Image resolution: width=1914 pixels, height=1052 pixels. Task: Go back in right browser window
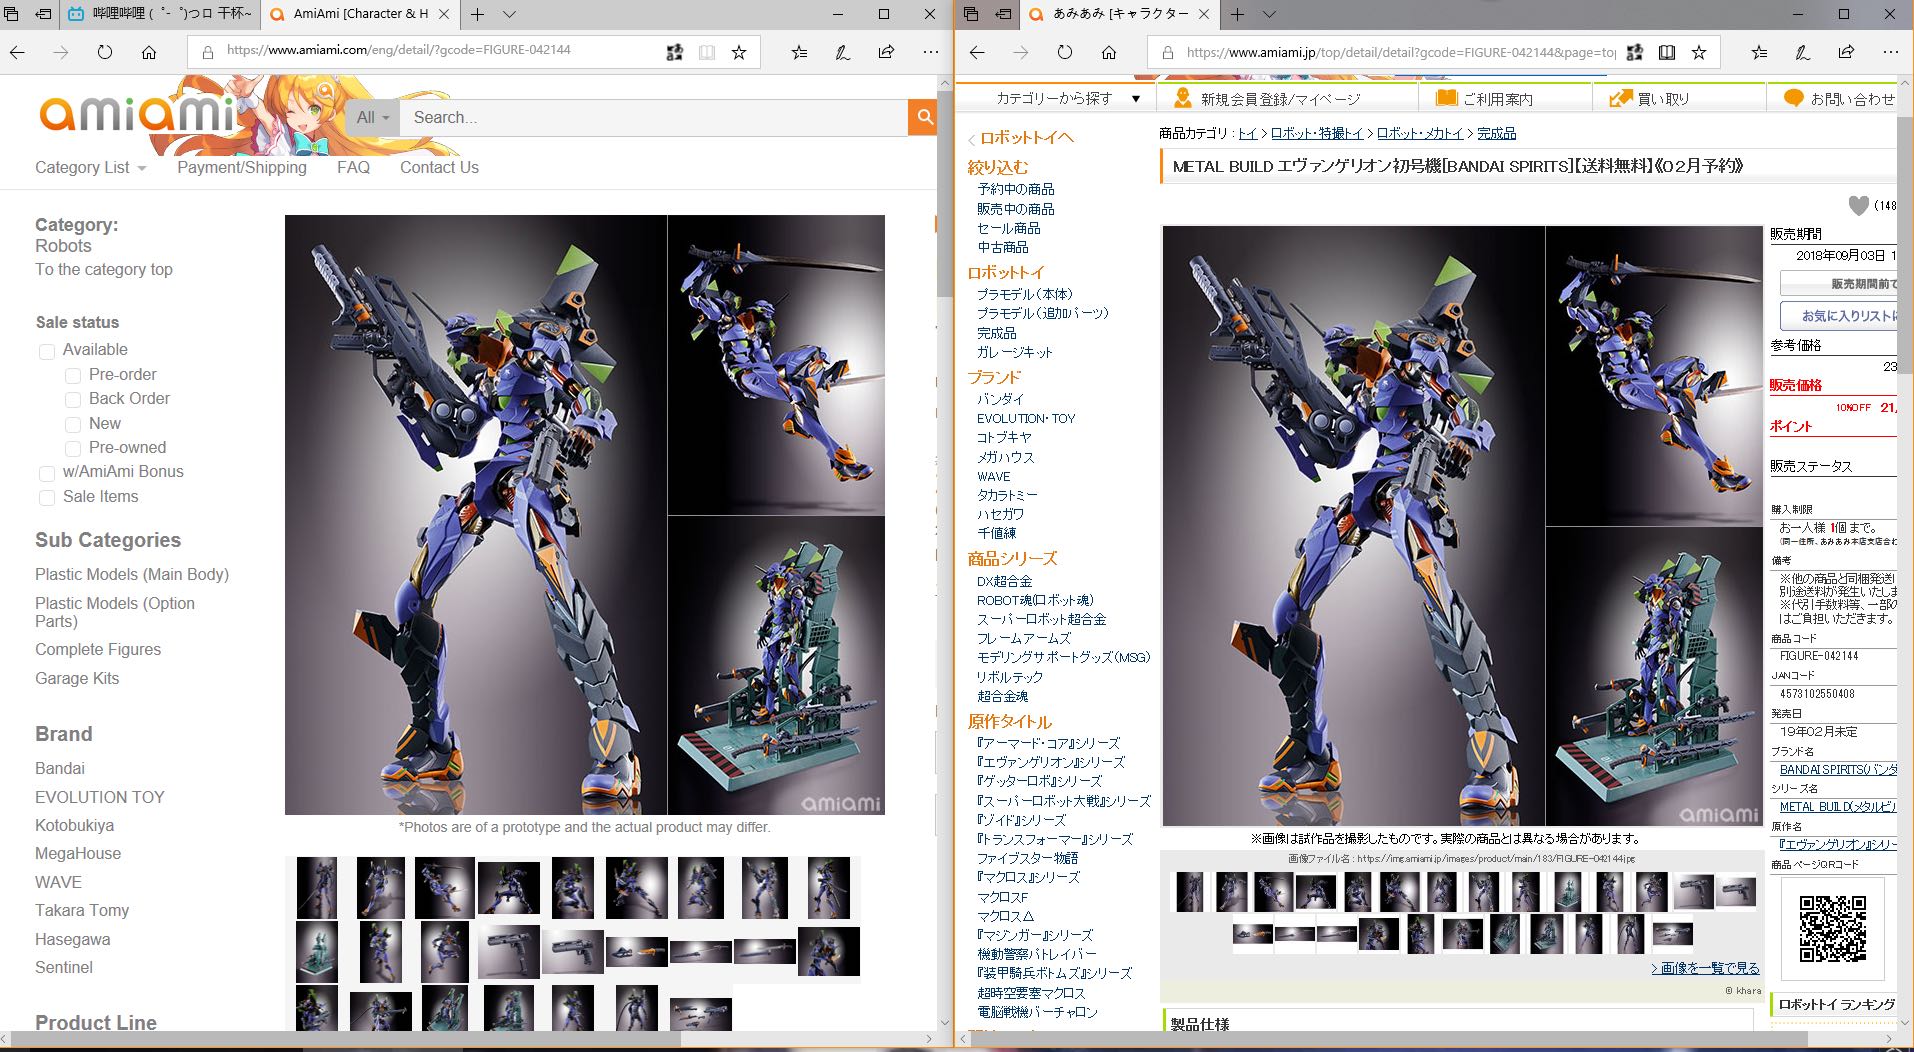coord(977,52)
